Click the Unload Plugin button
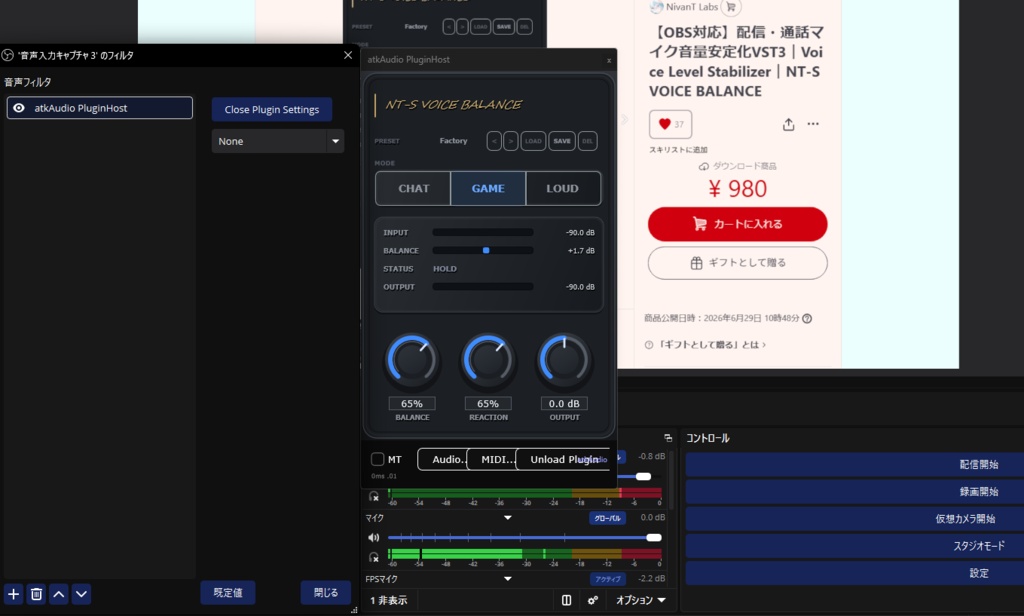This screenshot has width=1024, height=616. (x=564, y=459)
